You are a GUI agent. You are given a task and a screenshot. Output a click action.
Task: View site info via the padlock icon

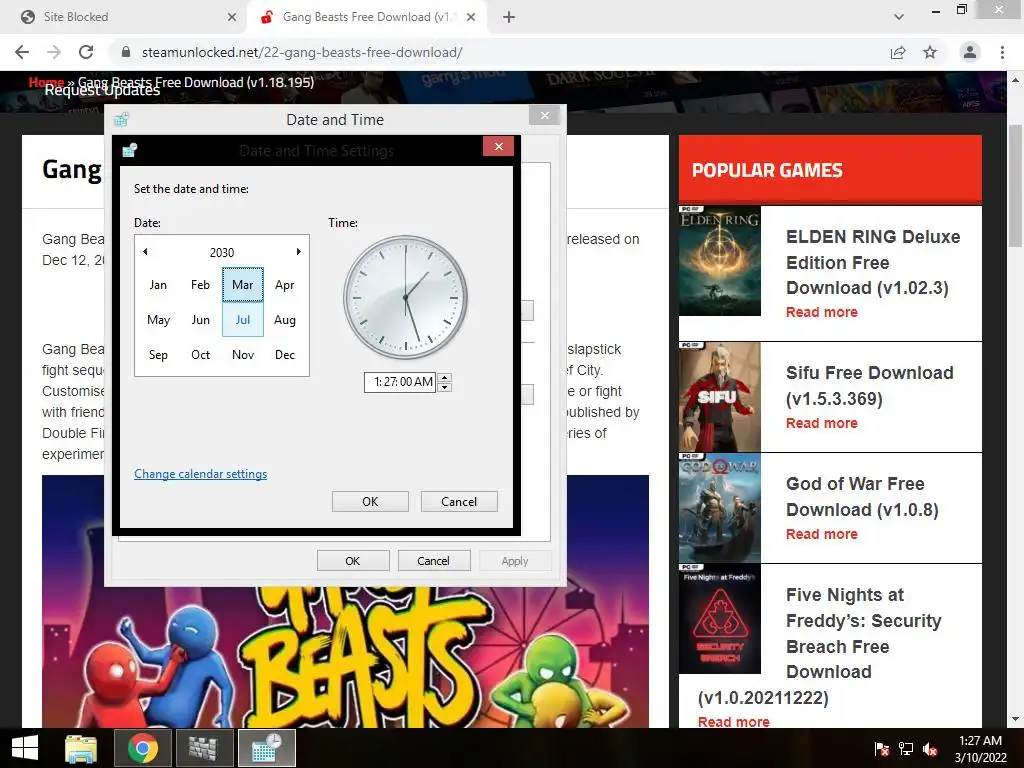point(126,52)
